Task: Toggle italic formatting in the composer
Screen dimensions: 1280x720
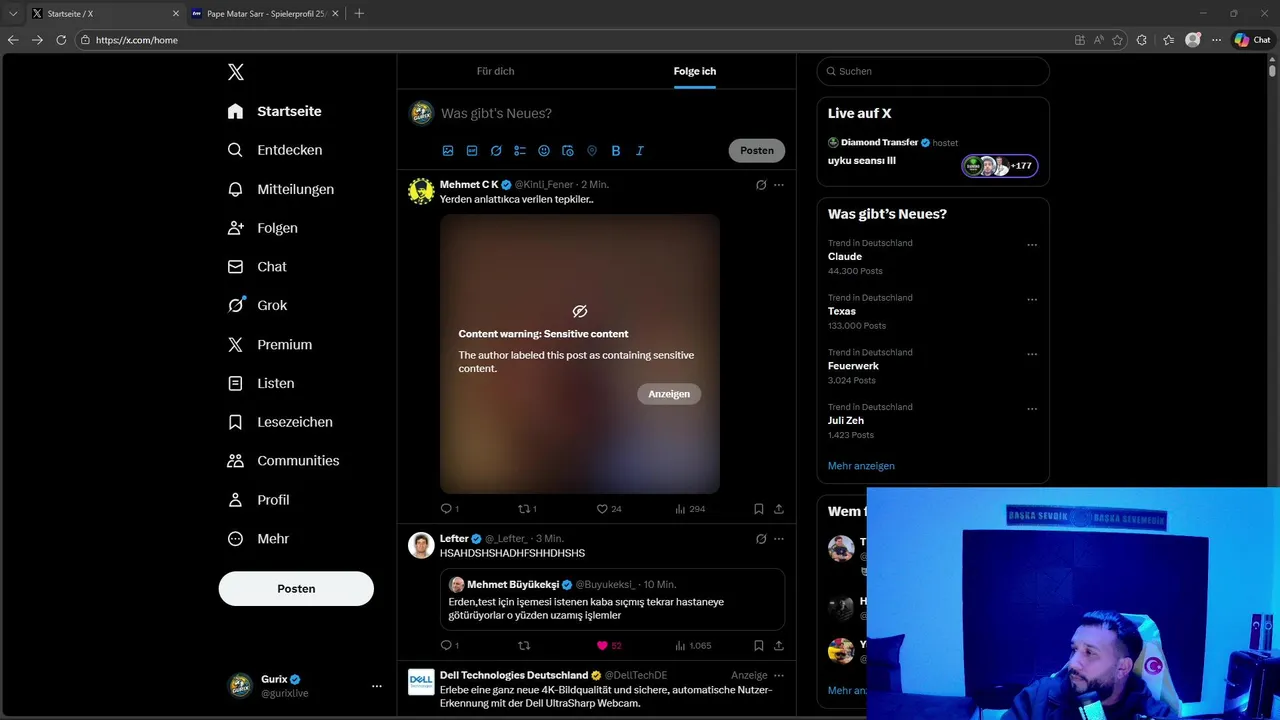Action: [x=640, y=151]
